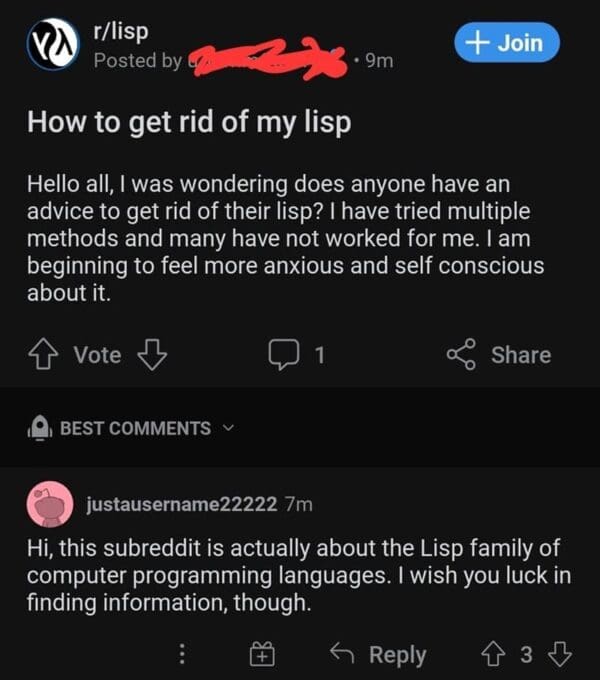Screen dimensions: 600x680
Task: Click the chevron beside Best Comments
Action: point(228,428)
